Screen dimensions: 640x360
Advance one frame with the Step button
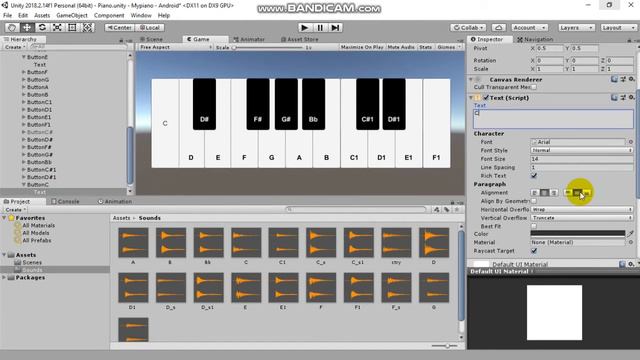click(335, 27)
